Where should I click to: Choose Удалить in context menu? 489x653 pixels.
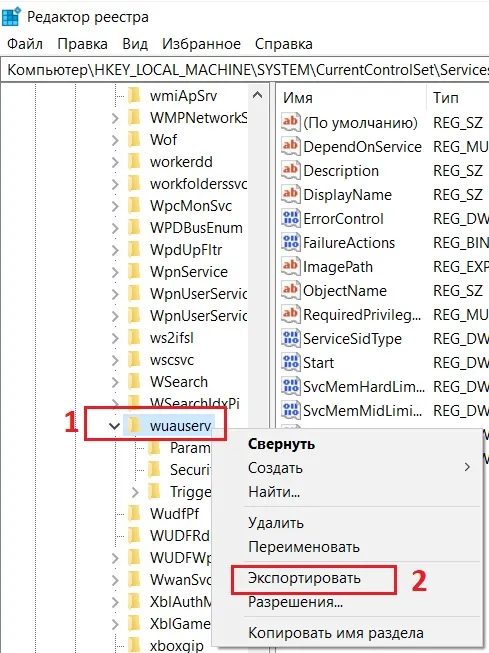(276, 523)
